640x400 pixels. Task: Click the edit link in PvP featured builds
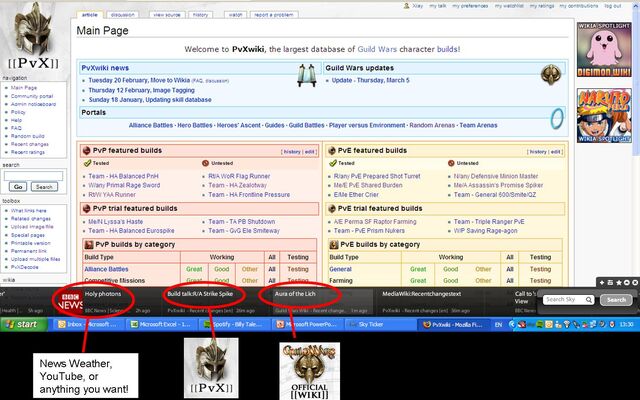pyautogui.click(x=309, y=152)
